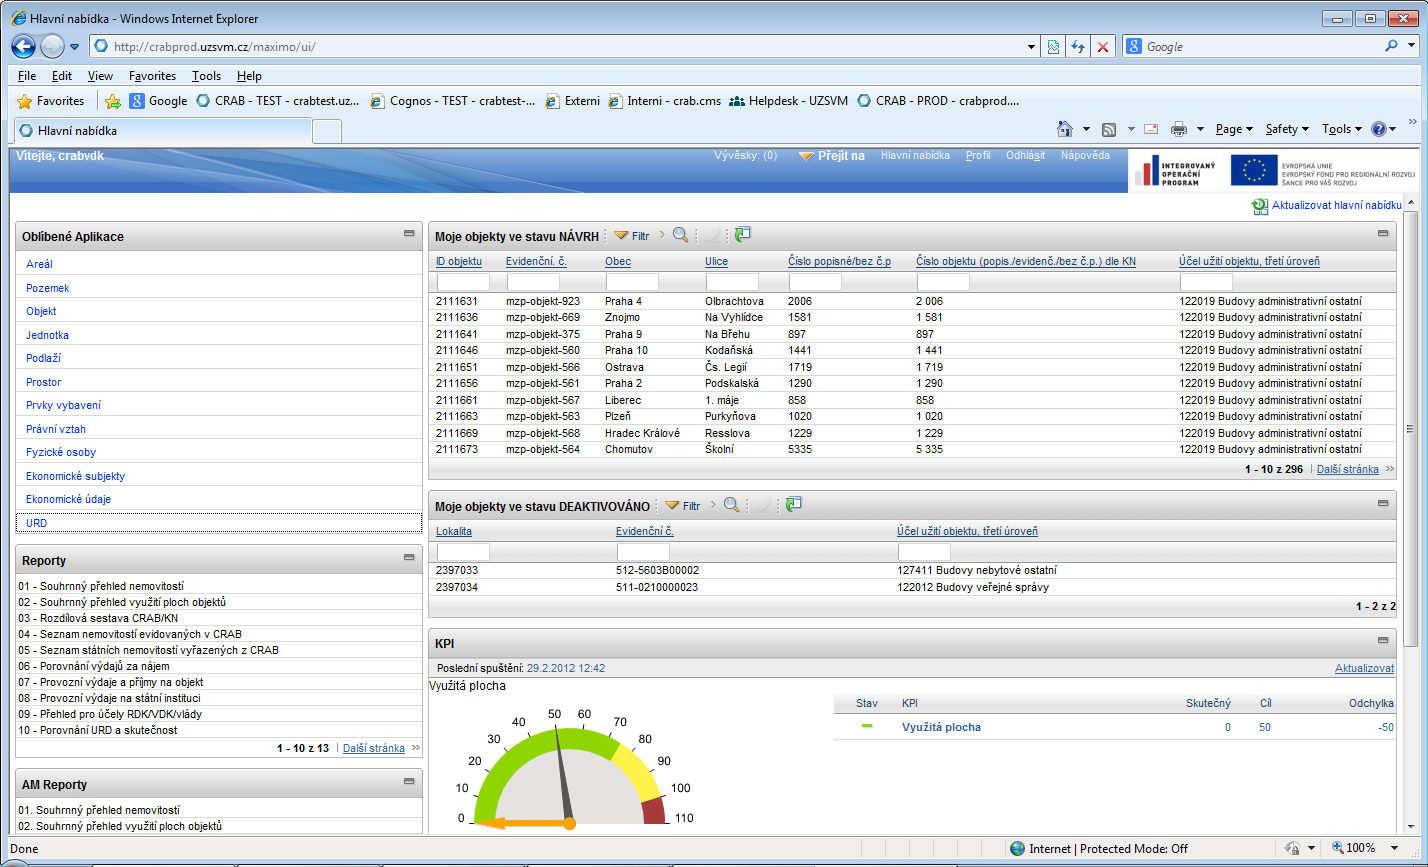
Task: Select the Hlavní nabídka browser tab
Action: (161, 131)
